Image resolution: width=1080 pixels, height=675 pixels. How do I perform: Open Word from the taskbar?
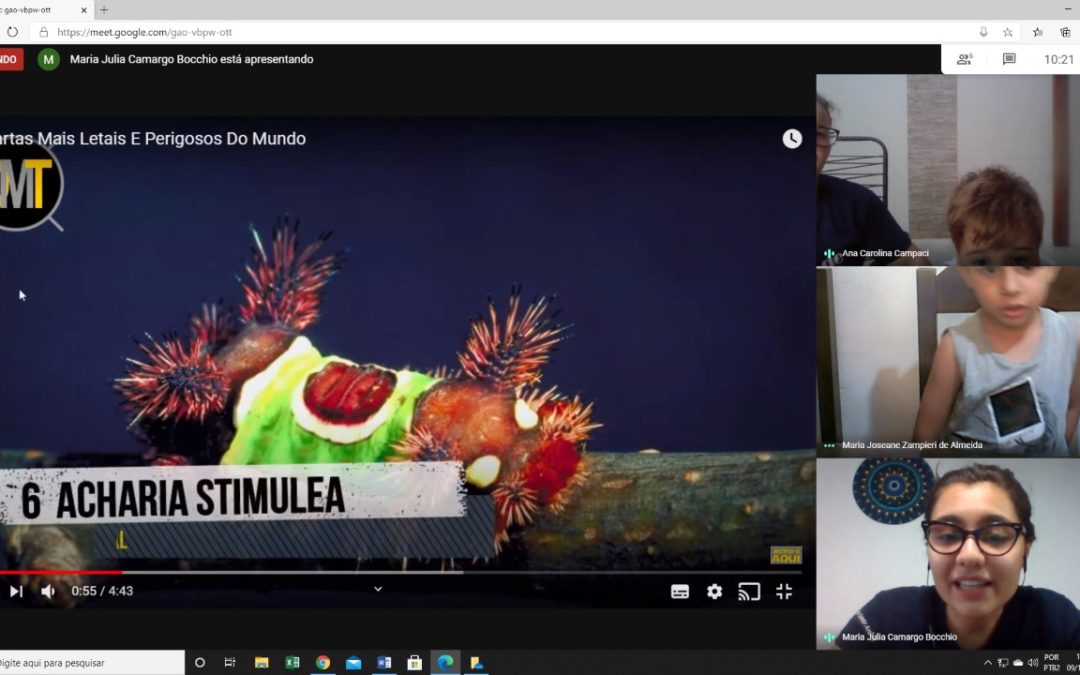384,663
